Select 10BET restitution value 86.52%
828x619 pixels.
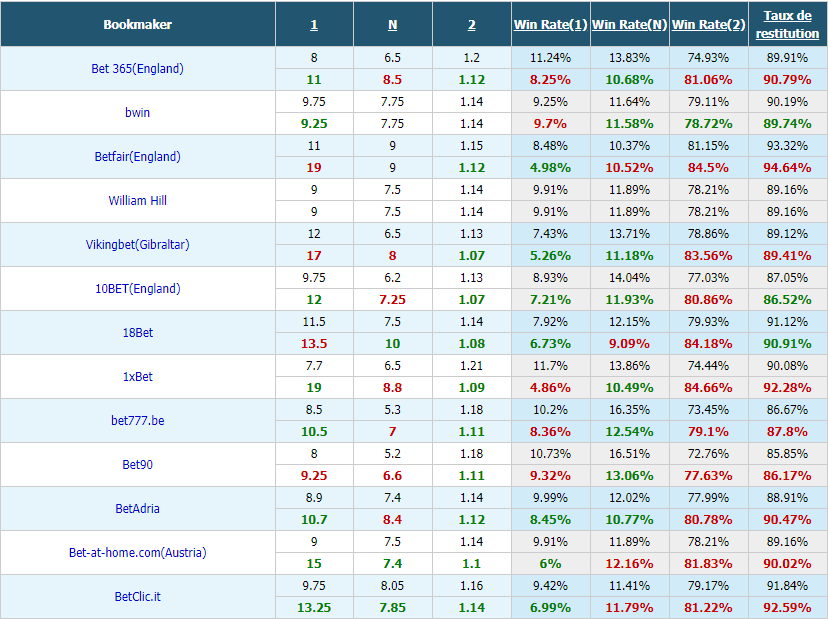(787, 299)
